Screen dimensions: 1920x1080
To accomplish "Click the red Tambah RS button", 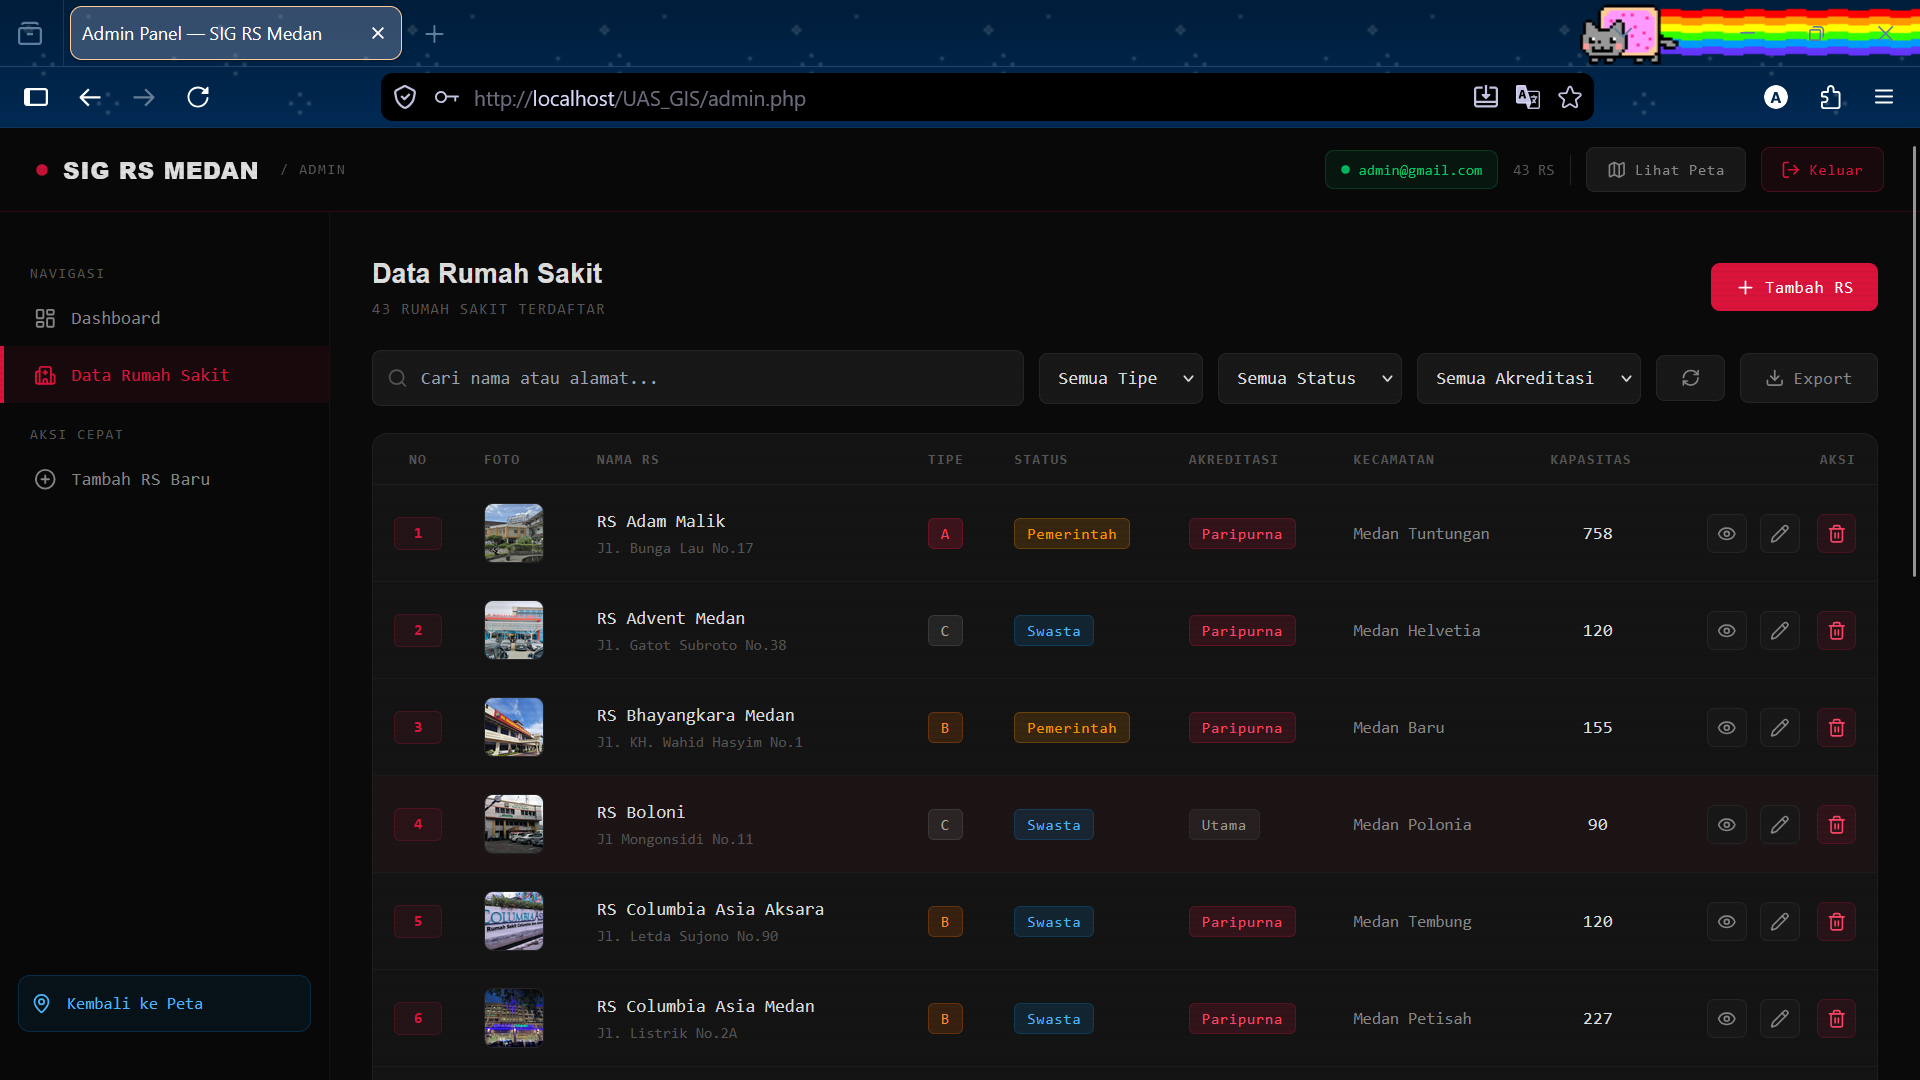I will point(1794,287).
